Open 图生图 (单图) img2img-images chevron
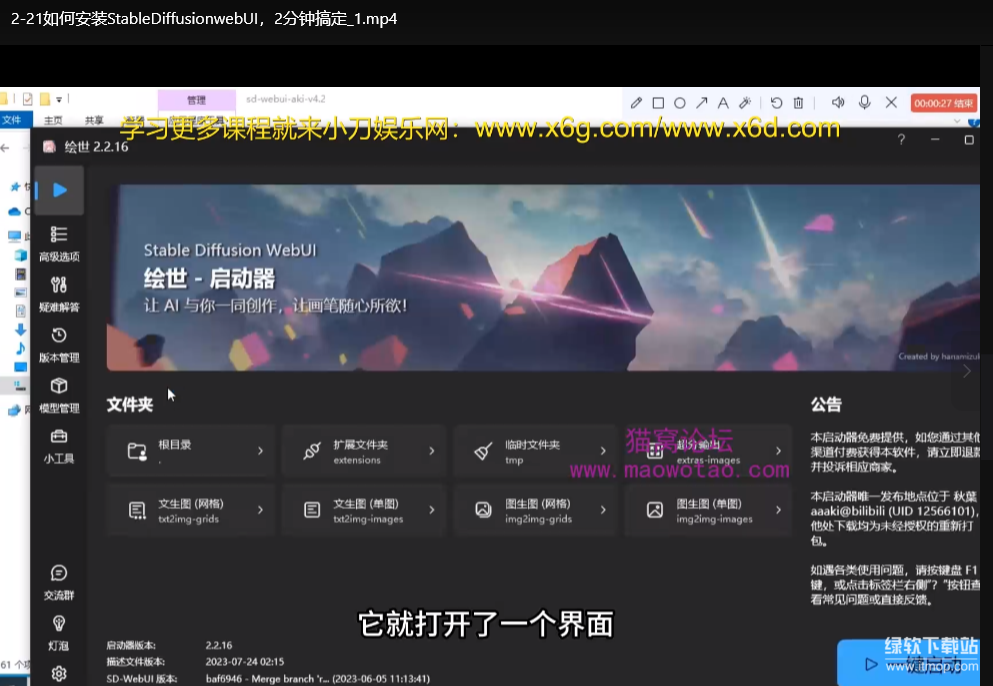This screenshot has width=993, height=686. (x=778, y=509)
